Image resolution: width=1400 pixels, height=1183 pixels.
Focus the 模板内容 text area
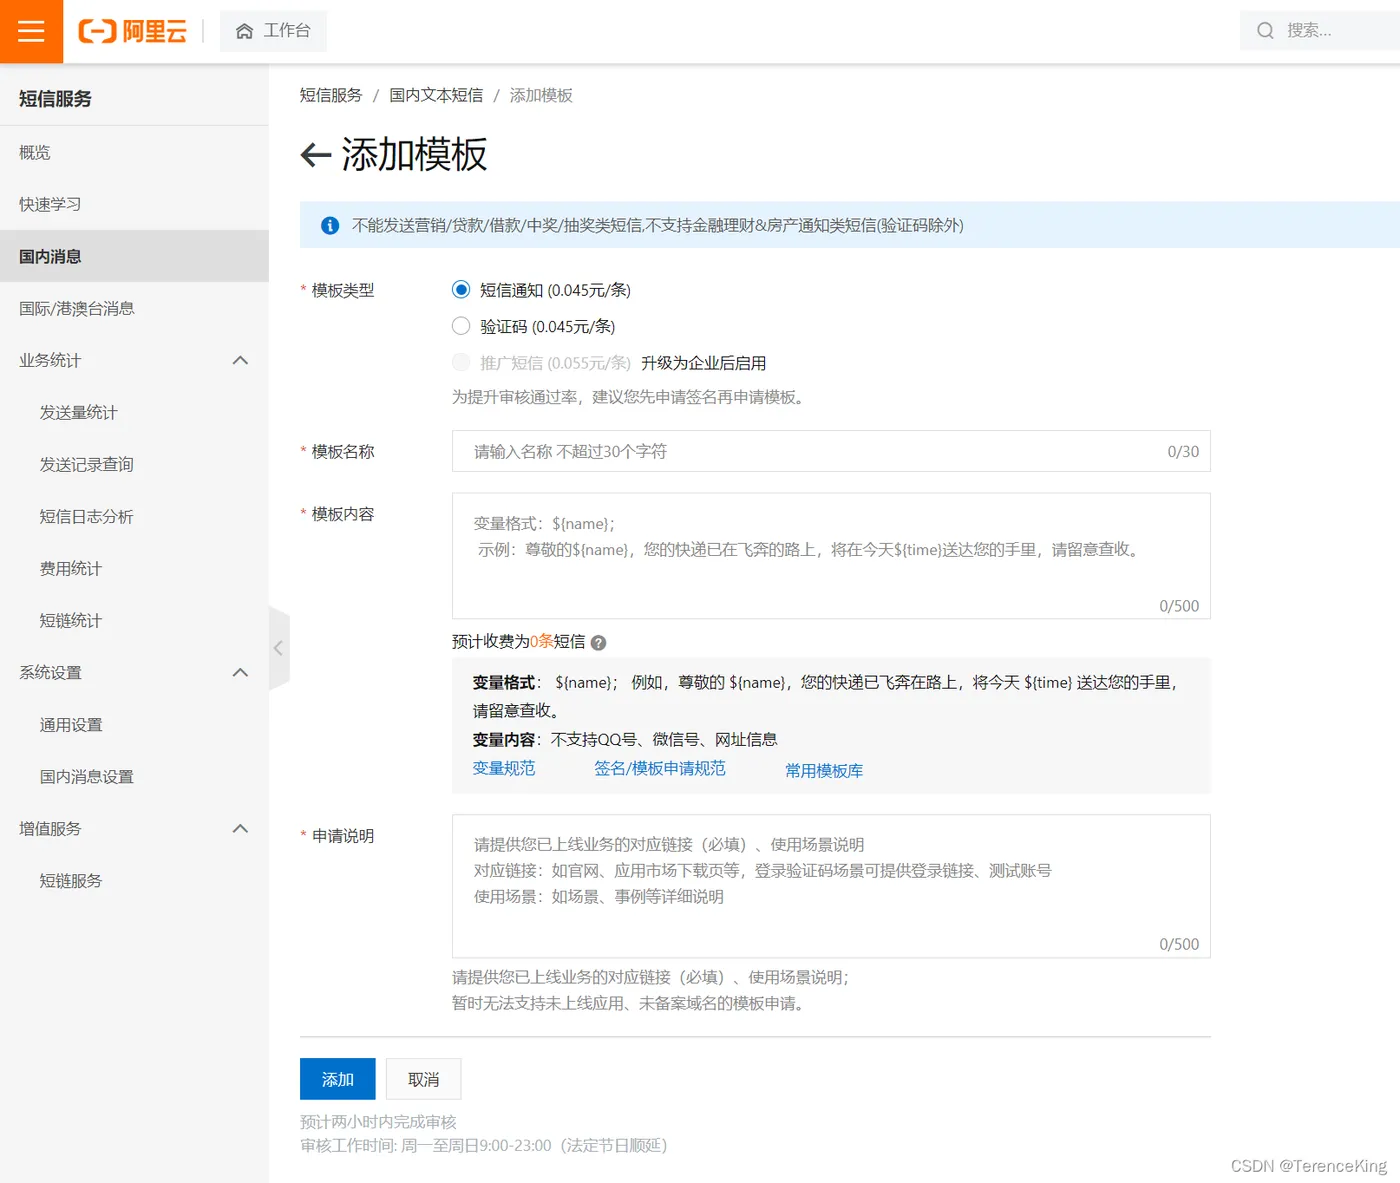point(831,556)
